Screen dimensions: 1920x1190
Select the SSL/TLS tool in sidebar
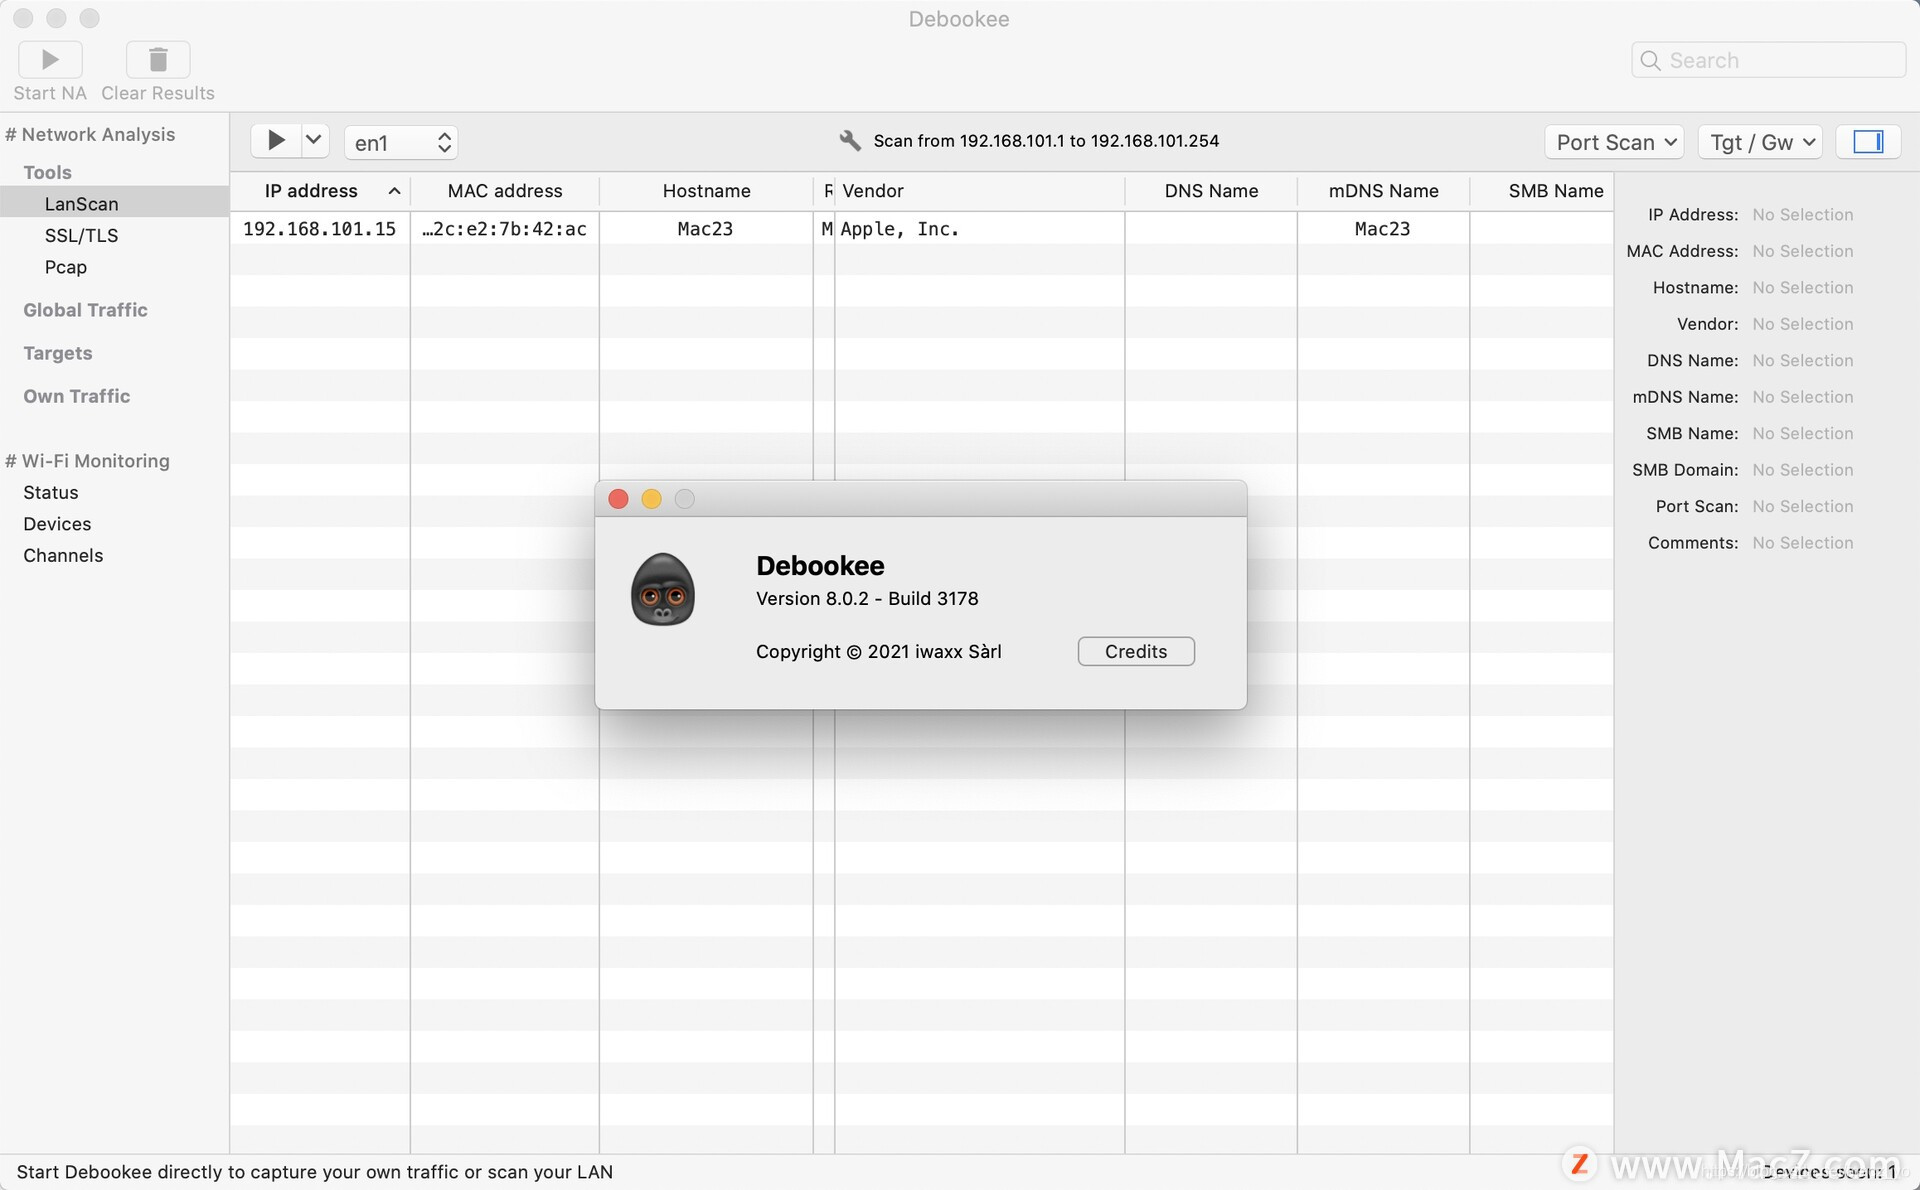81,234
